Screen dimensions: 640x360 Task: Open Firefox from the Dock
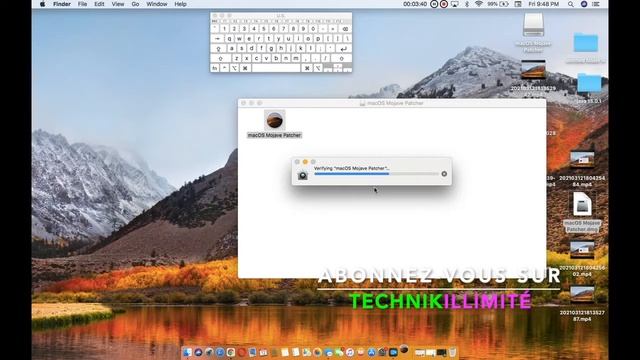[x=318, y=352]
